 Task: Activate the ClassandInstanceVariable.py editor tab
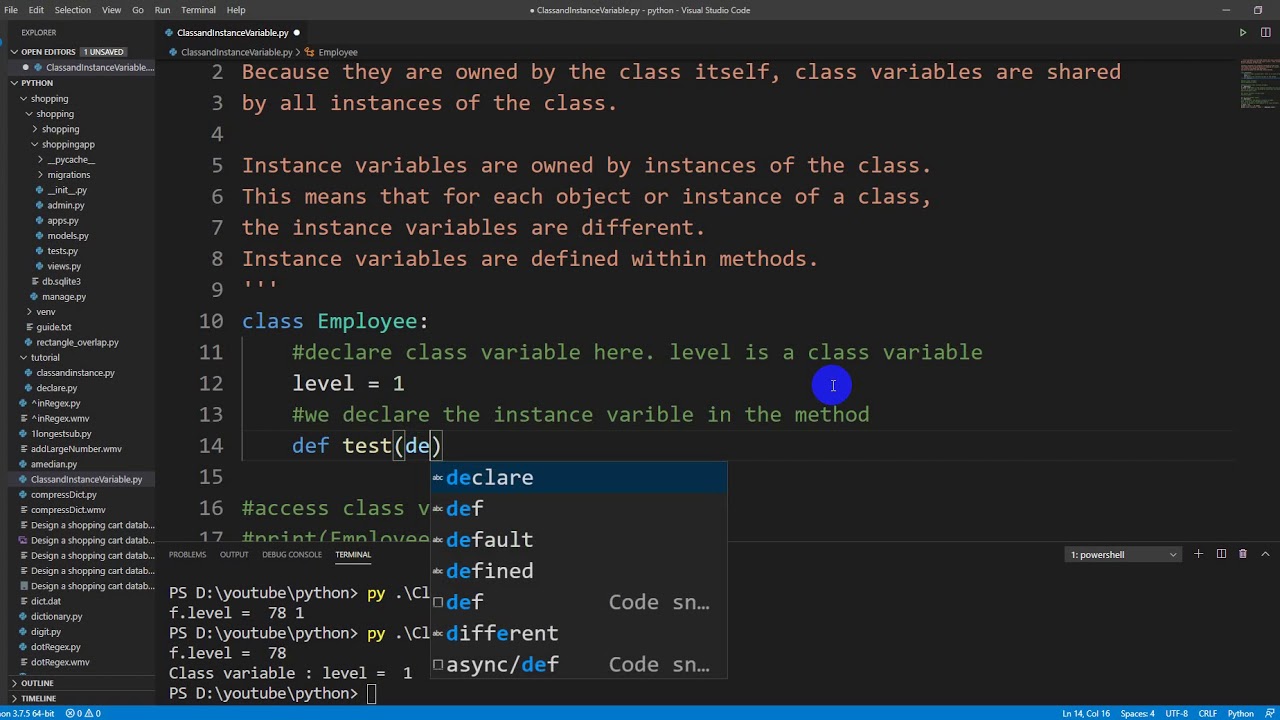click(232, 33)
